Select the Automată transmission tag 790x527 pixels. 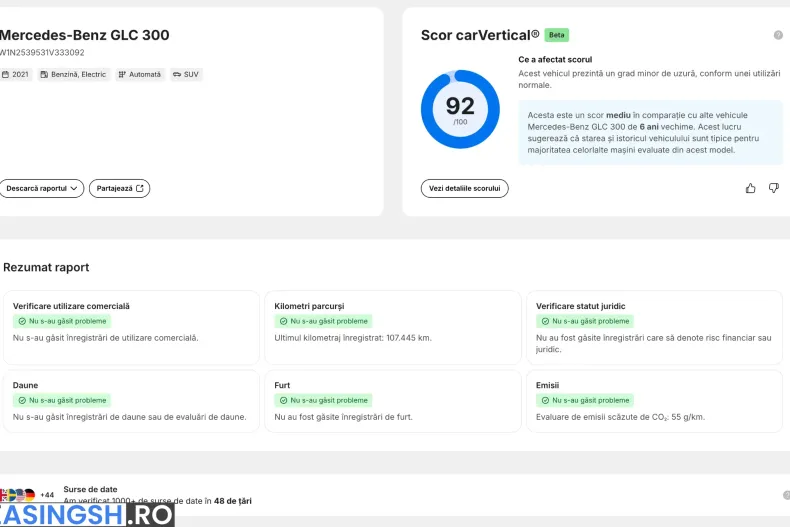click(140, 74)
